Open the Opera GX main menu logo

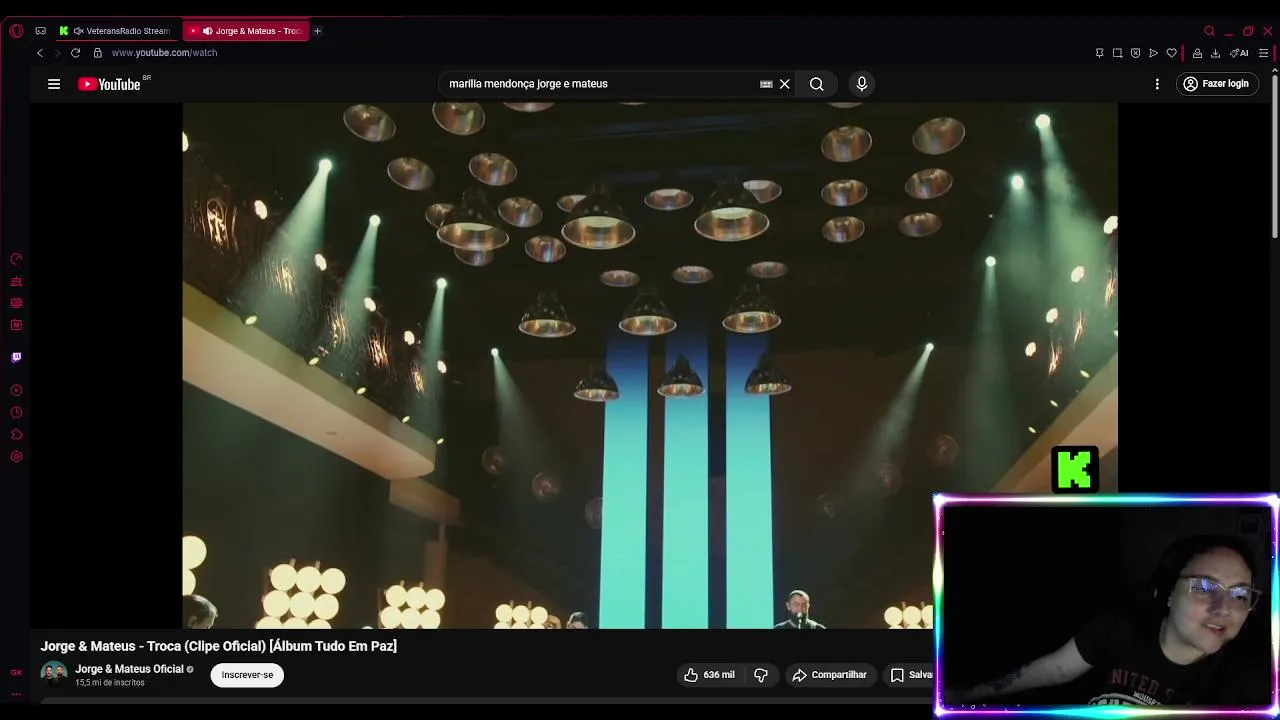[x=16, y=31]
